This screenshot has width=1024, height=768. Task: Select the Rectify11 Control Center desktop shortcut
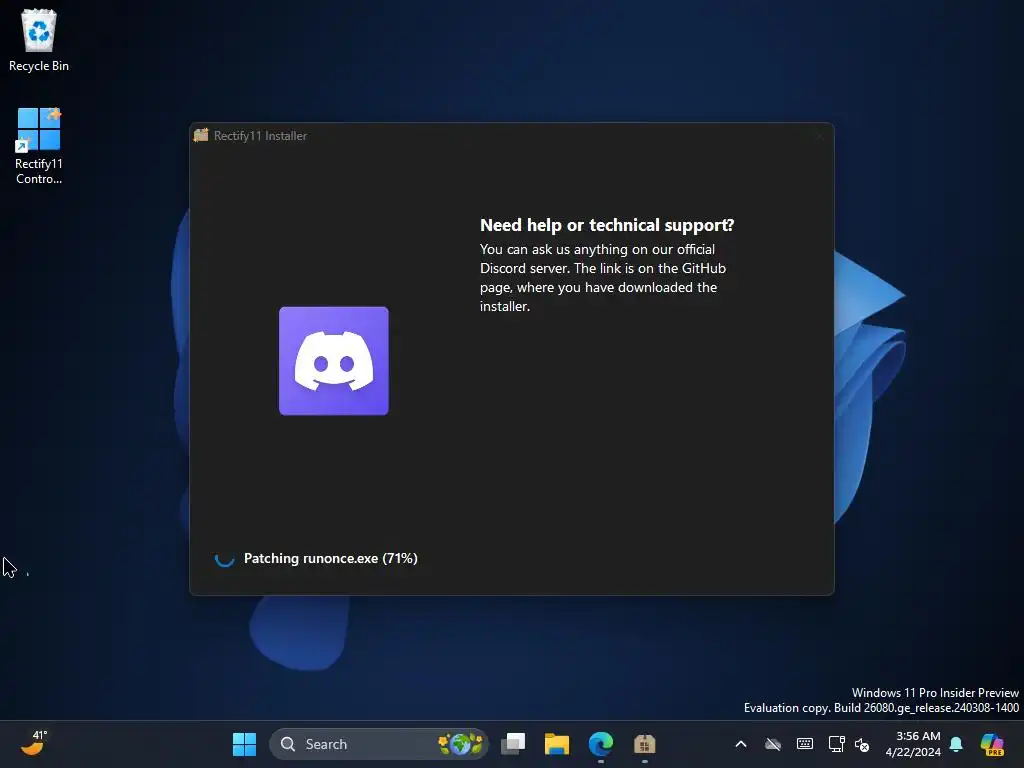39,146
